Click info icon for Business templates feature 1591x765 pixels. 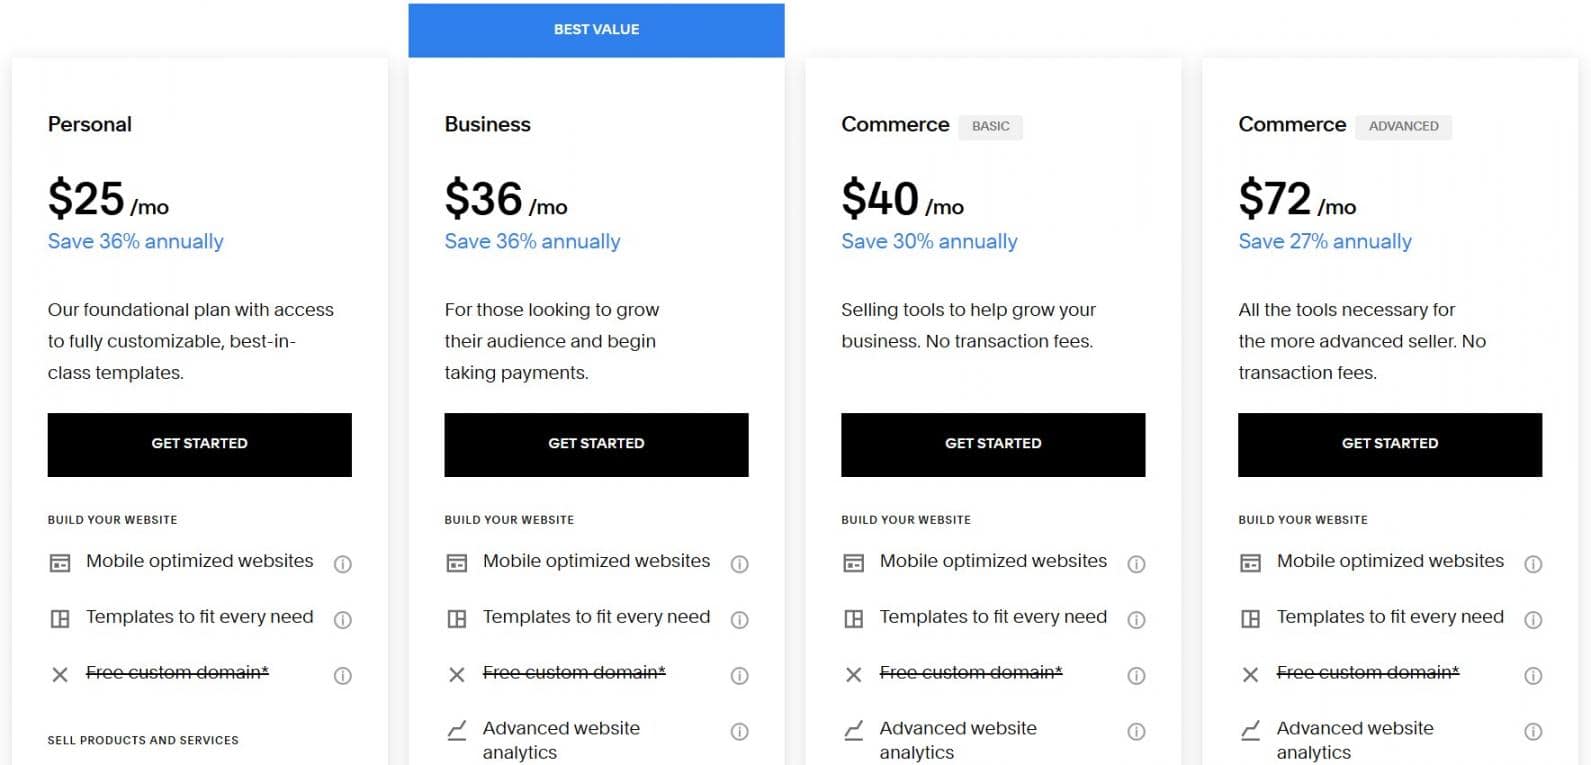click(739, 620)
